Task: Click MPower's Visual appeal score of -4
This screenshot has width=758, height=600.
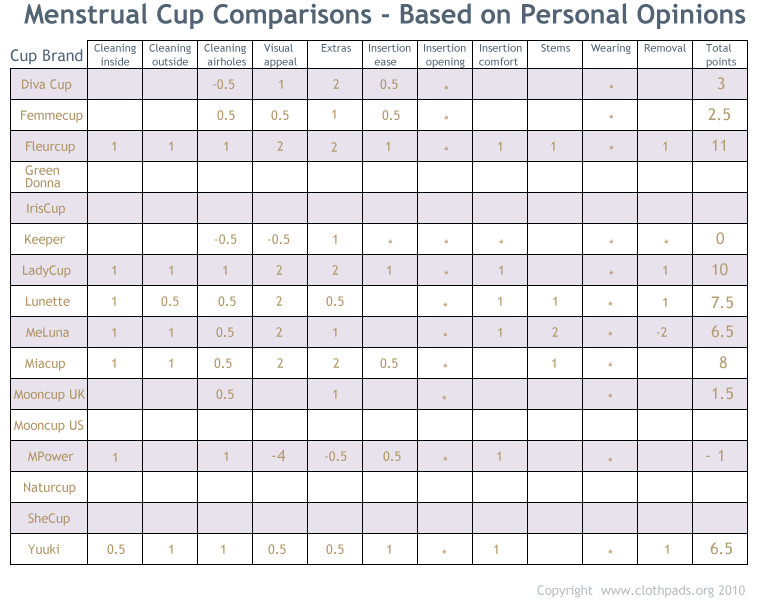Action: [280, 457]
